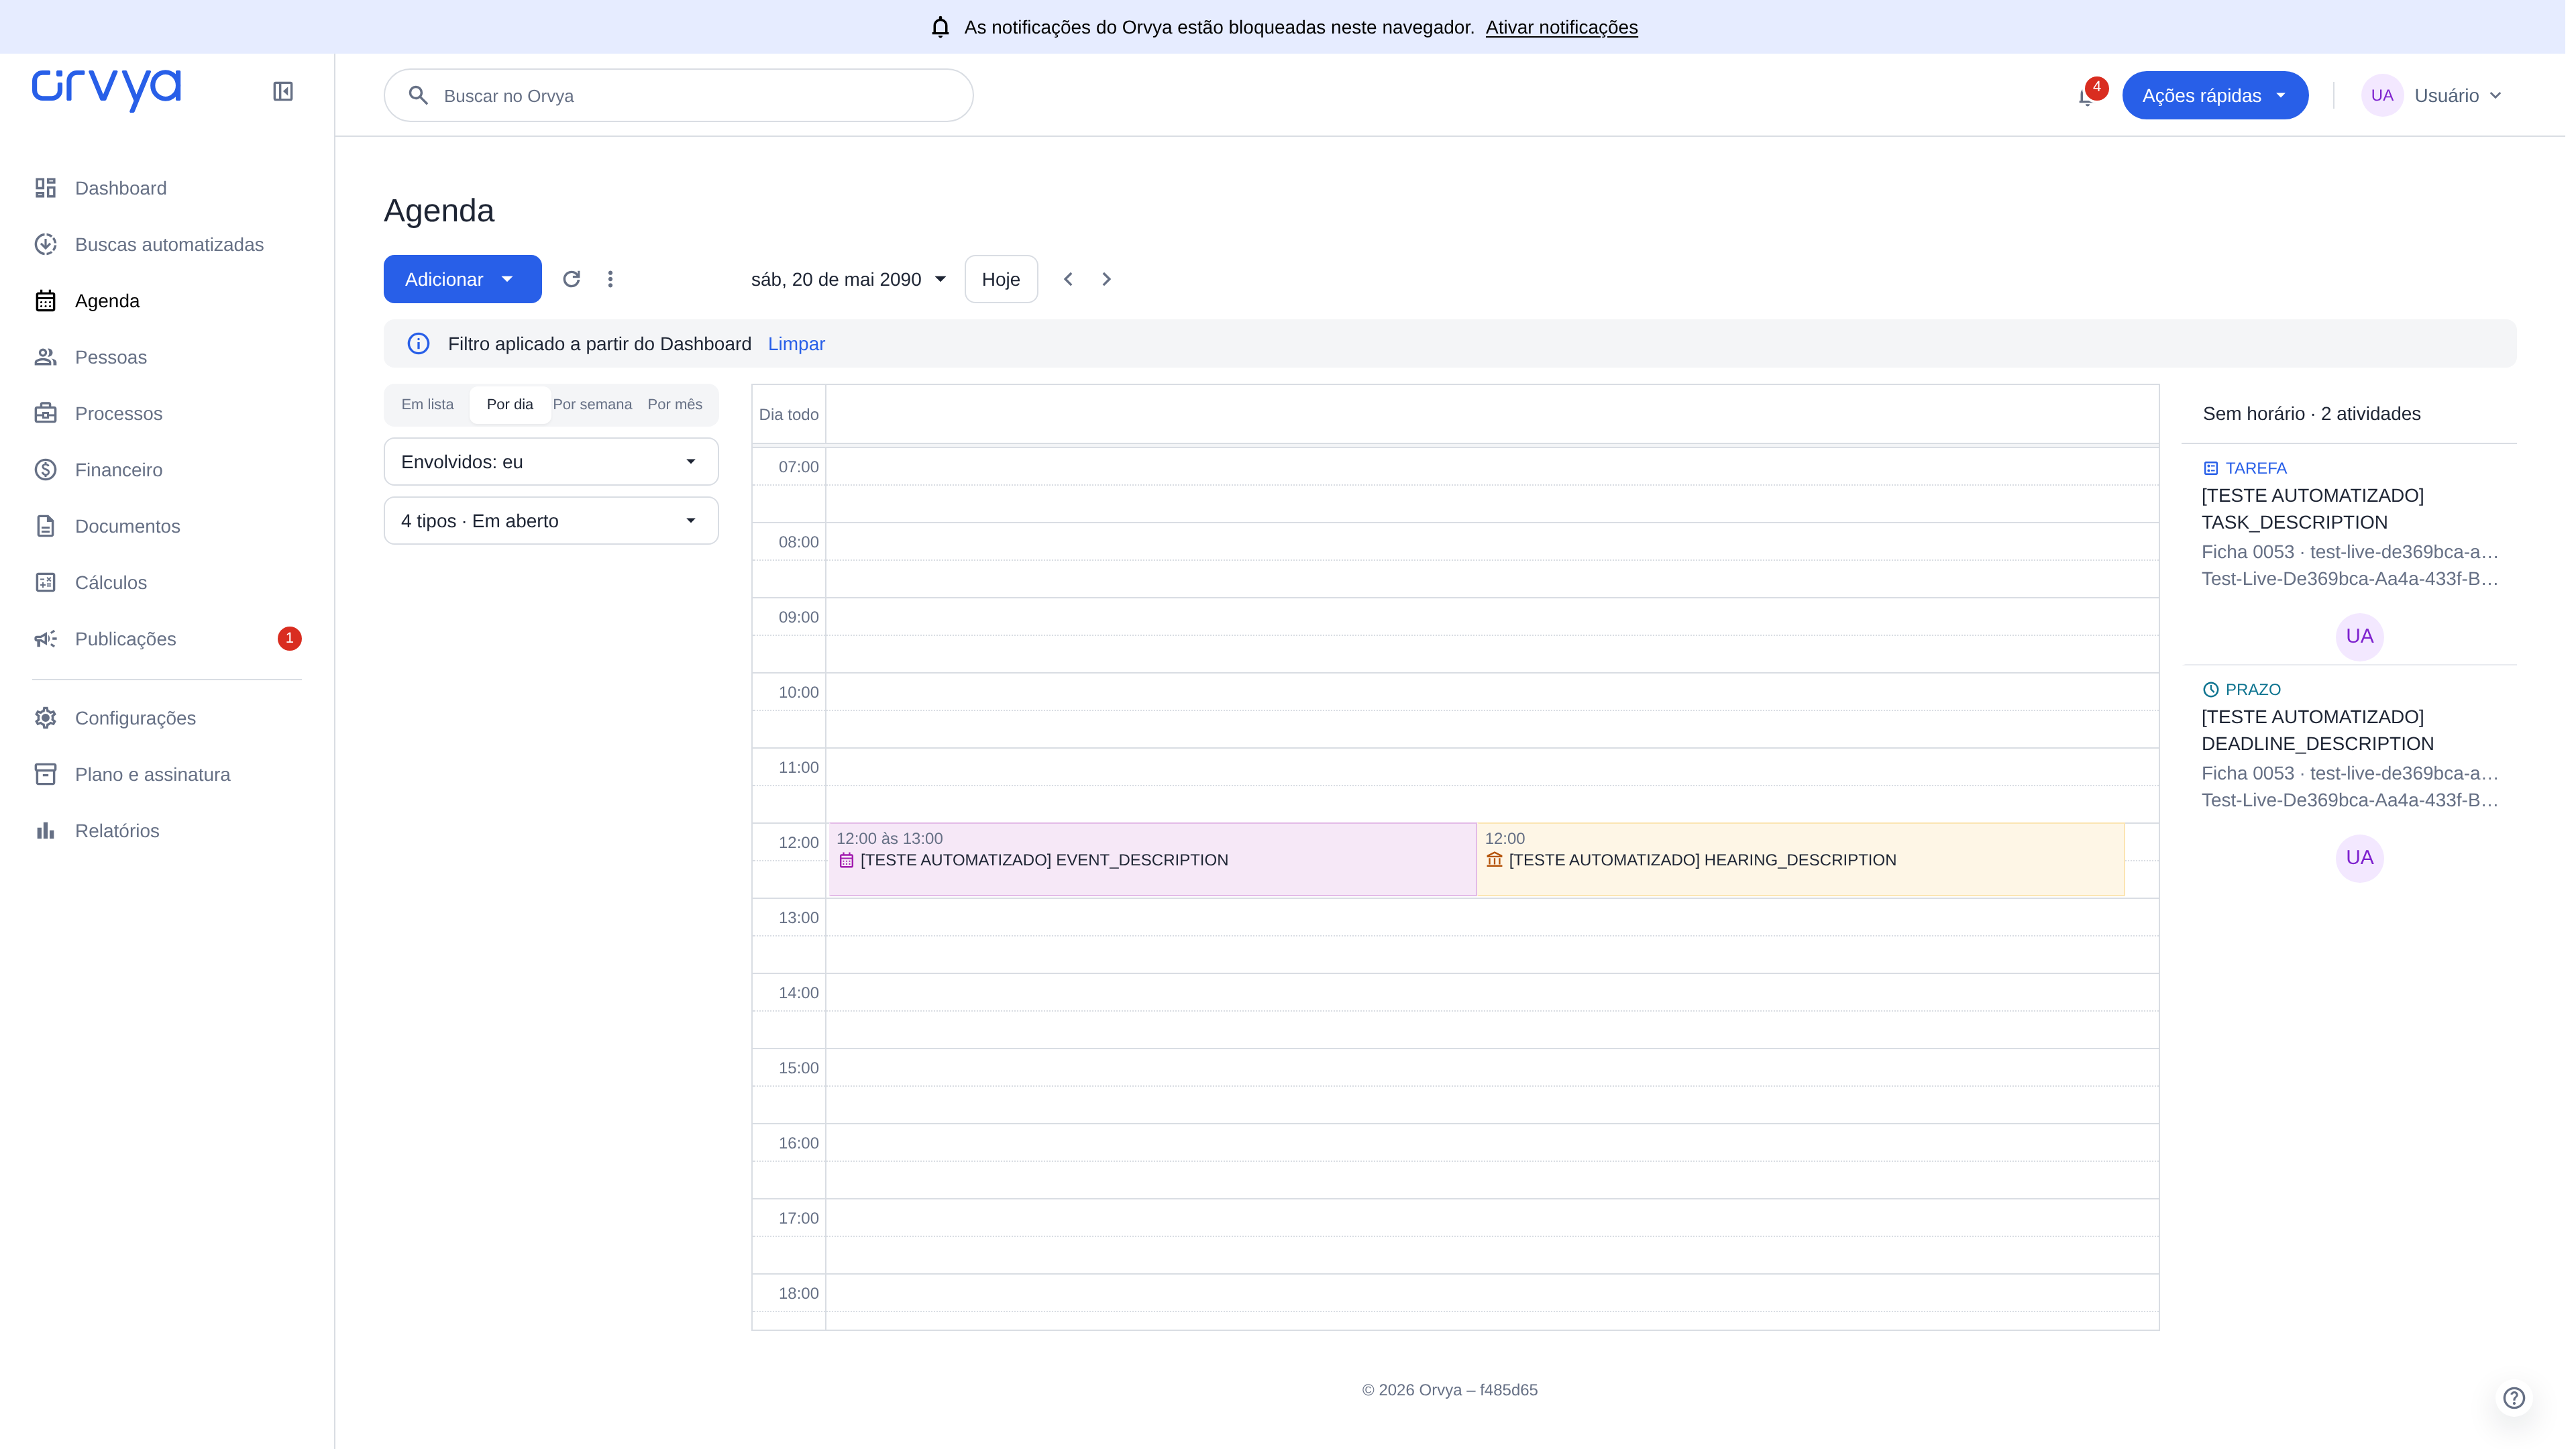Open the Ações rápidas menu
The height and width of the screenshot is (1449, 2576).
(x=2215, y=96)
